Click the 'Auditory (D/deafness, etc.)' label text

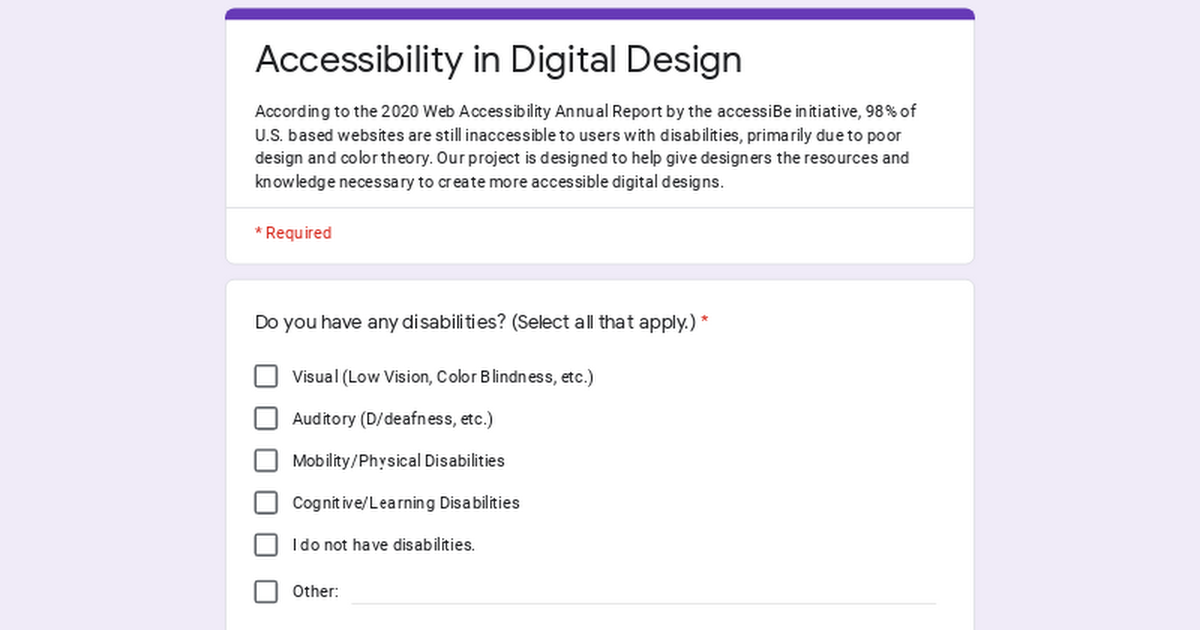[393, 419]
